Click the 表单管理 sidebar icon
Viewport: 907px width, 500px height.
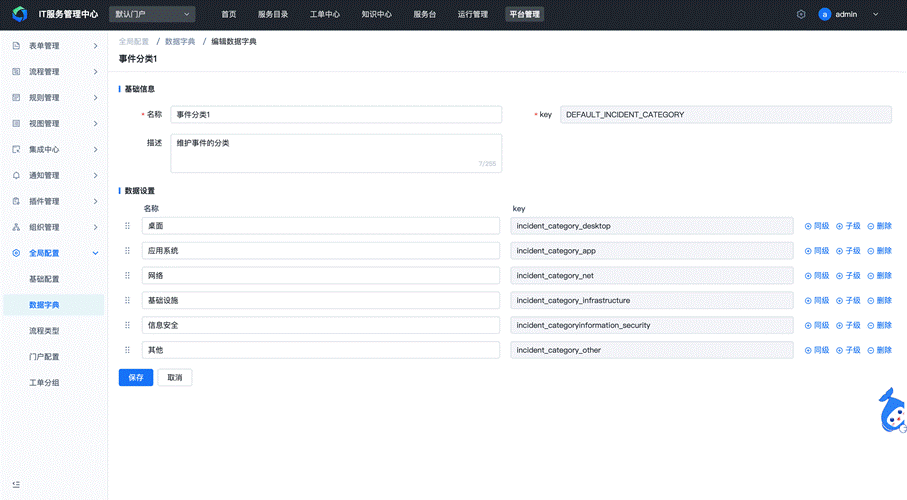pos(16,46)
